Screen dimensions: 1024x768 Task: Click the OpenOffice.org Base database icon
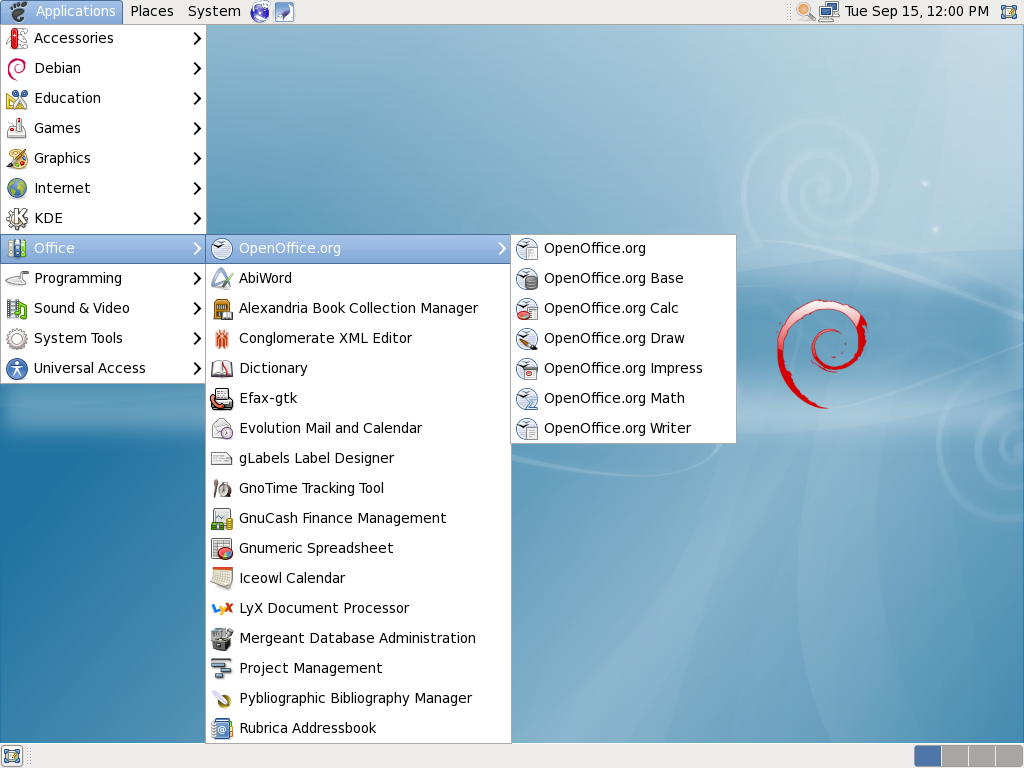click(527, 278)
